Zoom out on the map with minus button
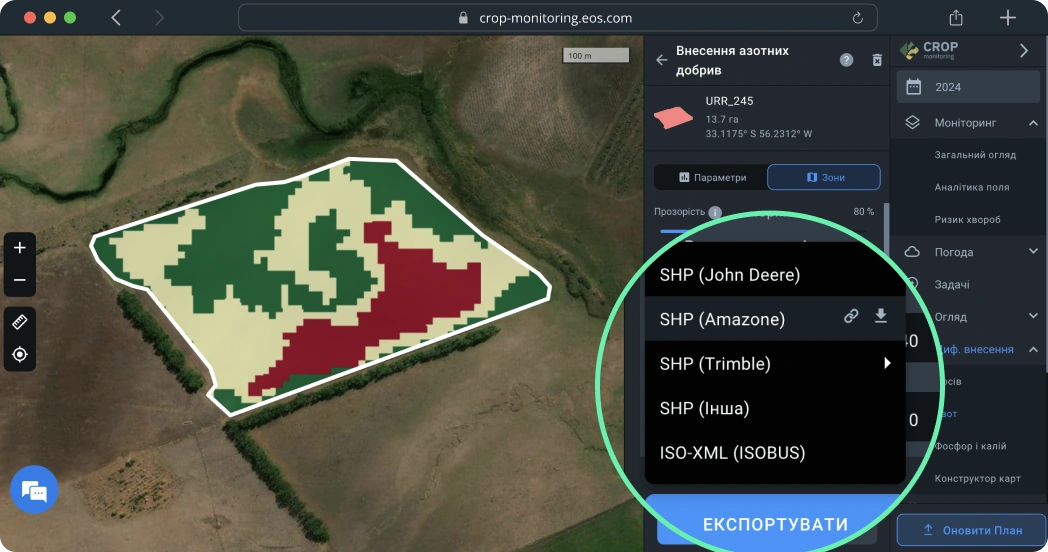 (x=19, y=280)
